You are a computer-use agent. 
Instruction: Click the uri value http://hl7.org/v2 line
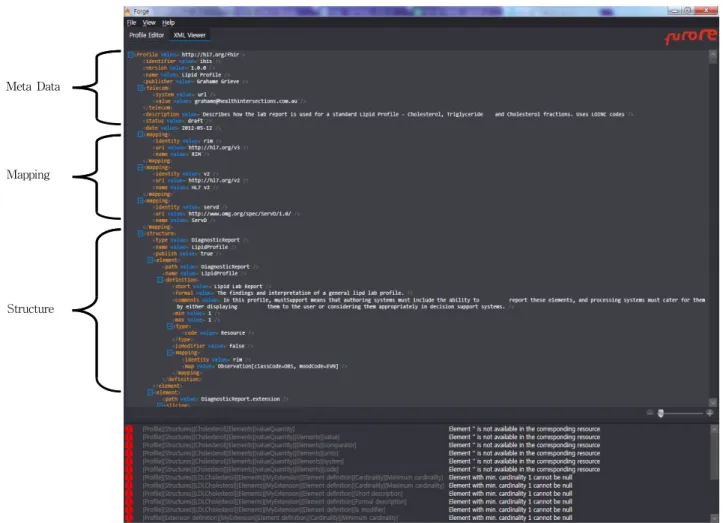pos(200,181)
